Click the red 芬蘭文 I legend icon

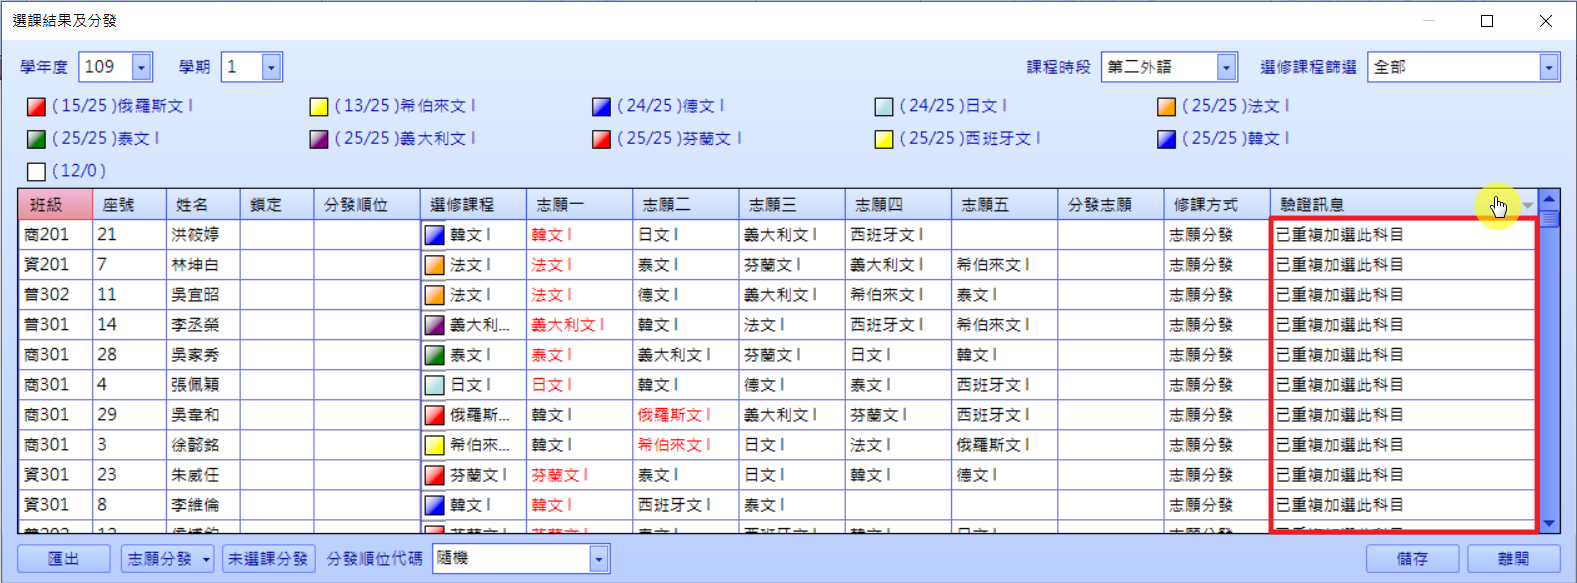[601, 139]
